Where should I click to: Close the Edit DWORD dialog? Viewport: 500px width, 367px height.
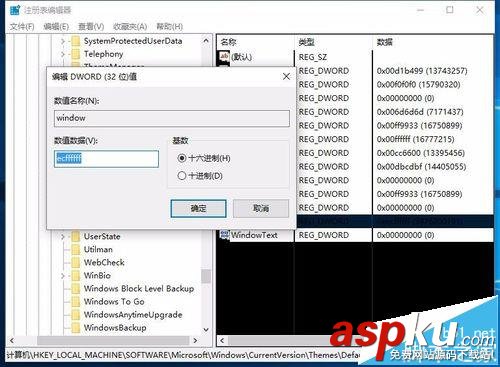point(286,77)
